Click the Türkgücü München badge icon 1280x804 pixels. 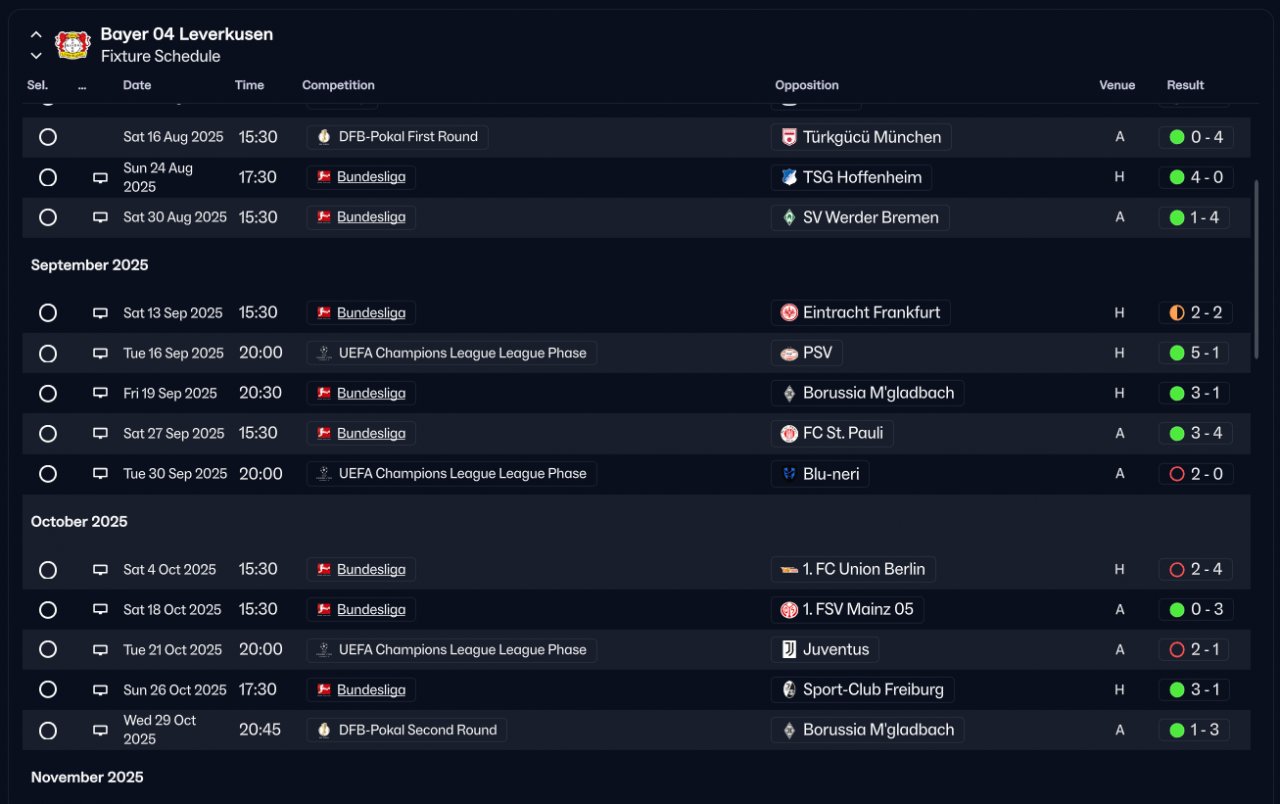pyautogui.click(x=789, y=137)
